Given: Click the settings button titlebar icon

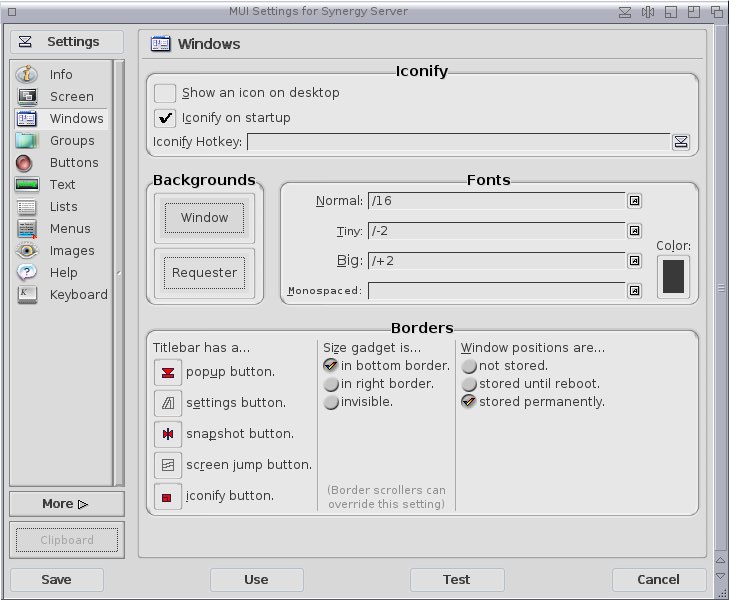Looking at the screenshot, I should (167, 404).
